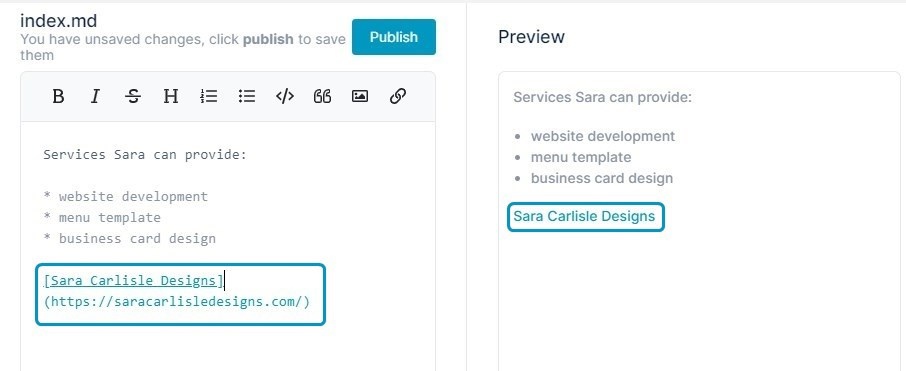Insert a code block
The image size is (906, 371).
pyautogui.click(x=285, y=96)
